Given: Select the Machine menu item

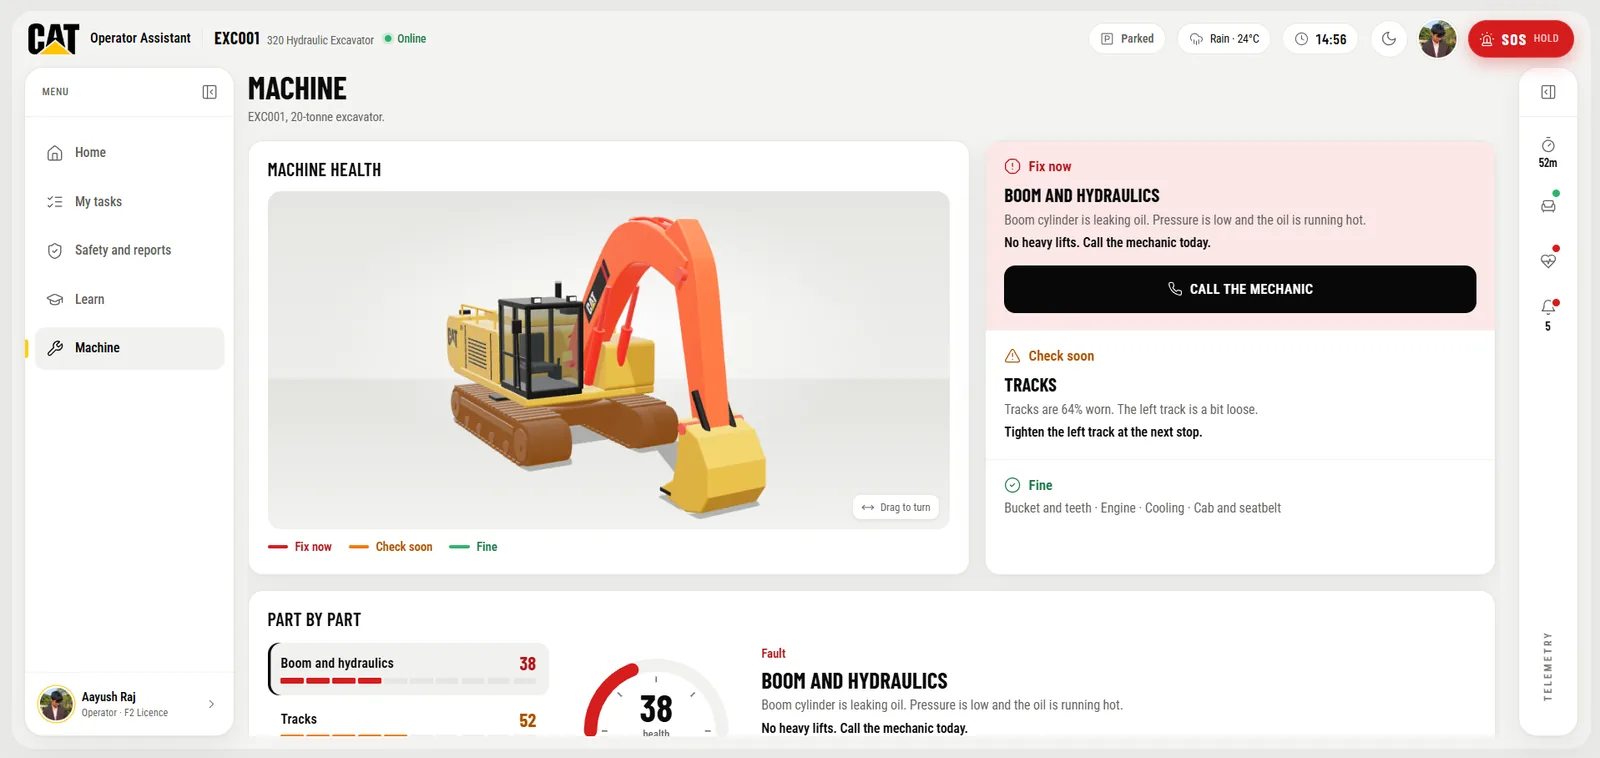Looking at the screenshot, I should [130, 348].
